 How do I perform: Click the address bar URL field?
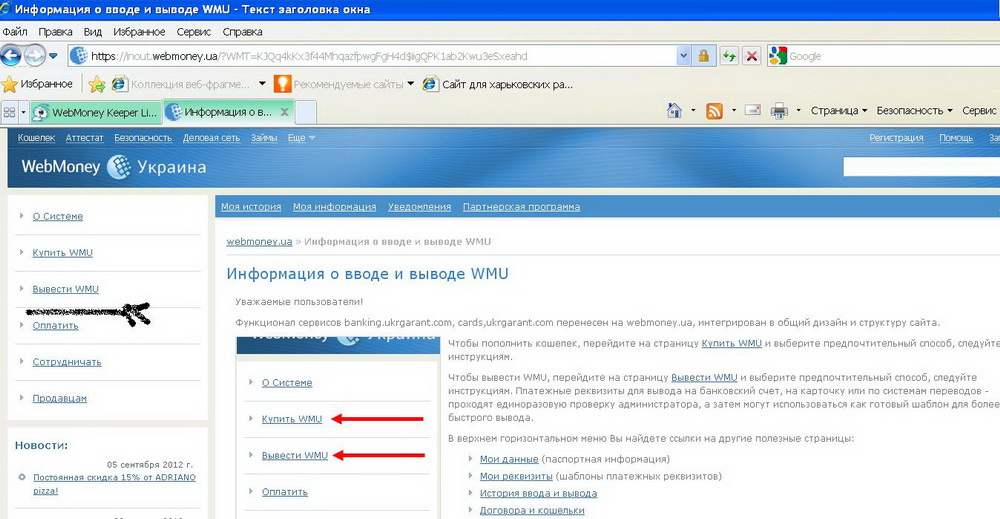pos(372,56)
